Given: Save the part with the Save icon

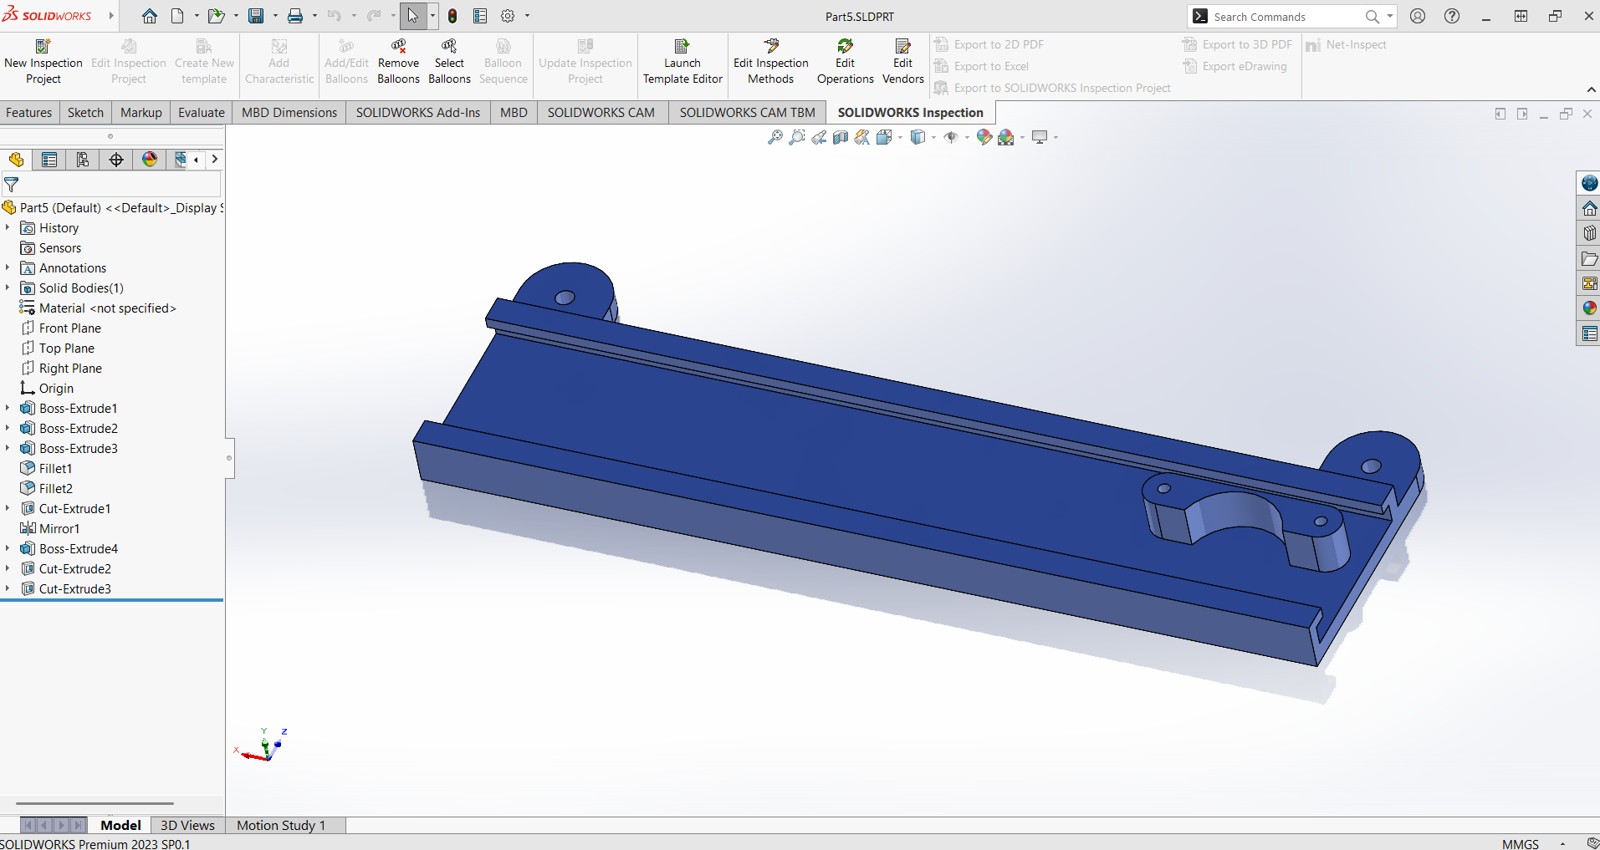Looking at the screenshot, I should tap(256, 16).
